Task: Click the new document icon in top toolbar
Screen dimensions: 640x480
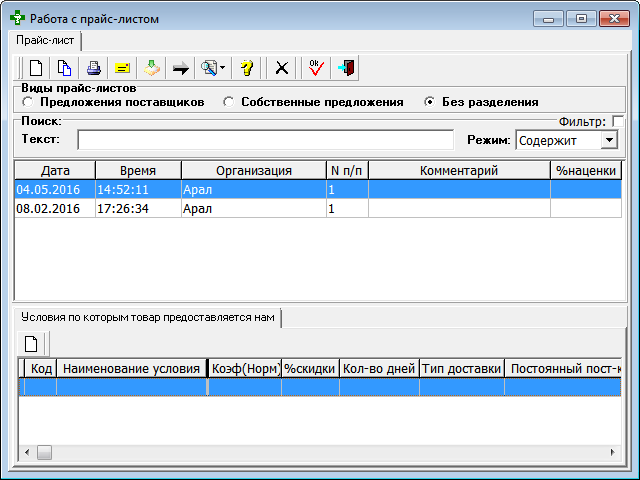Action: (36, 68)
